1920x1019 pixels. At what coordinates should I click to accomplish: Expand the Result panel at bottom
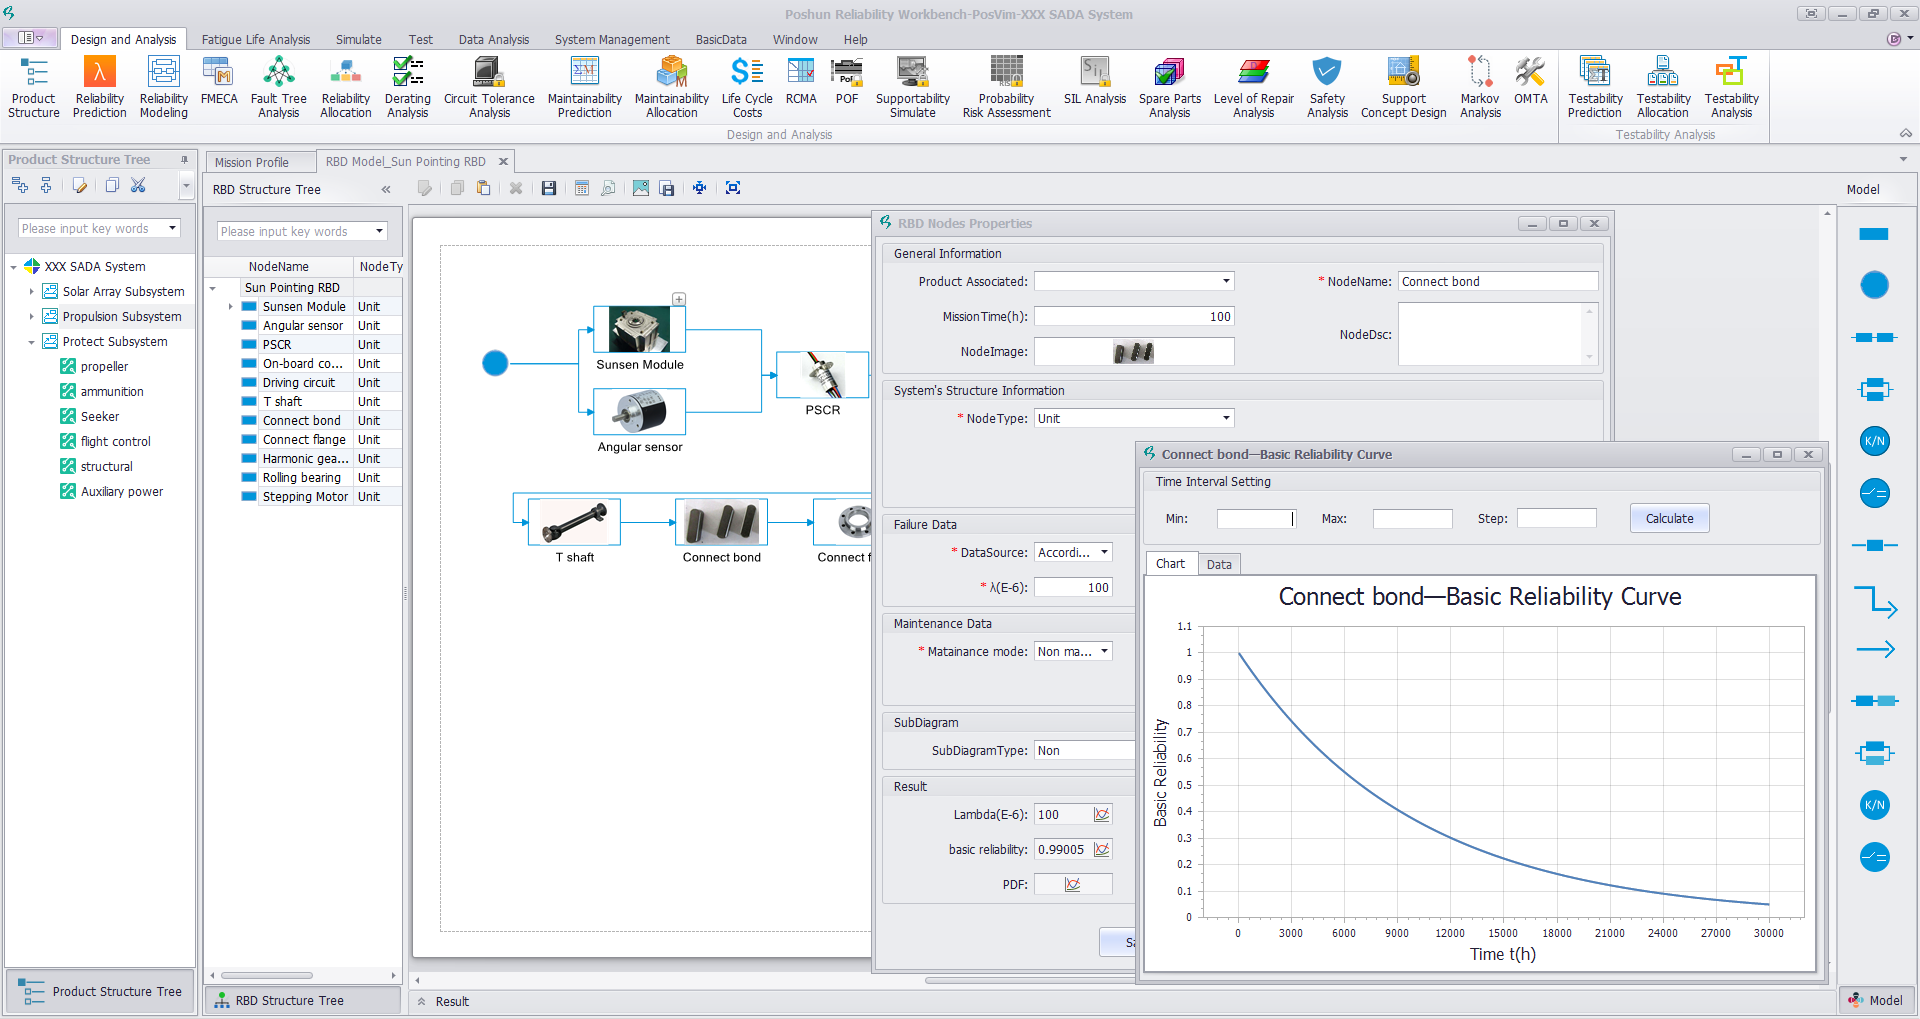click(x=422, y=1002)
